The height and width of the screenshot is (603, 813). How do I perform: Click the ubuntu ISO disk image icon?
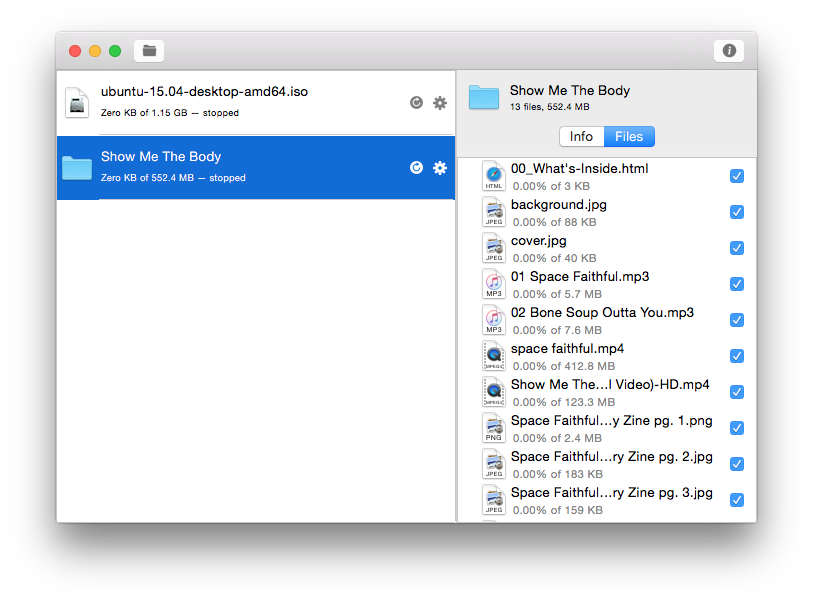(x=77, y=103)
